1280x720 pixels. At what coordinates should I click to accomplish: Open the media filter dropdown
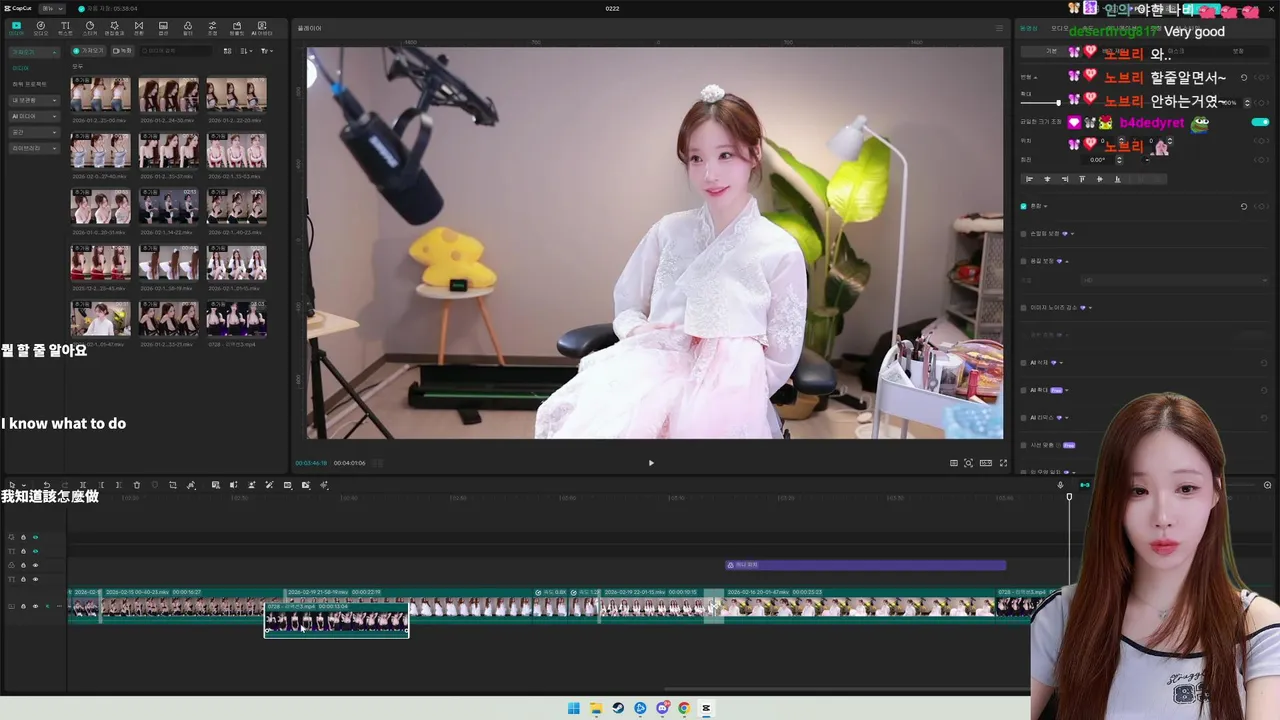267,51
